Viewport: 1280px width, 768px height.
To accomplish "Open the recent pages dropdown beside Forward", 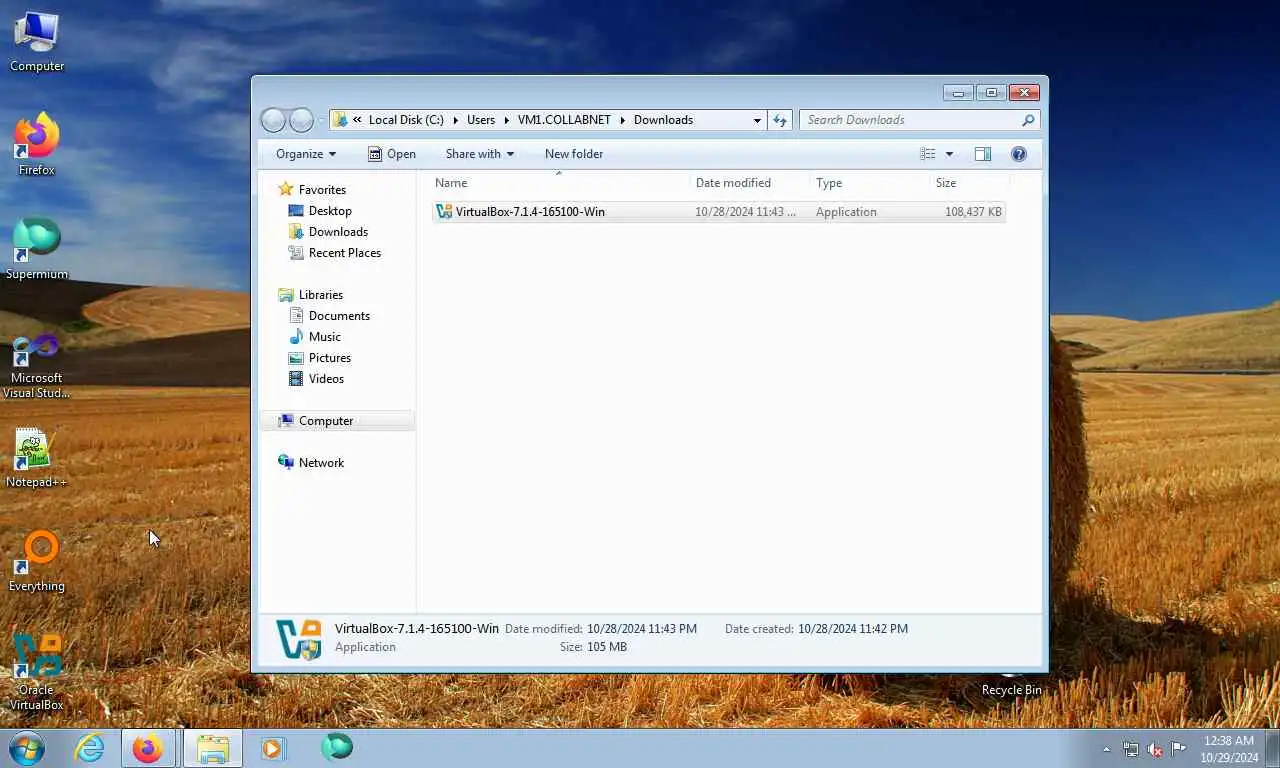I will 321,121.
